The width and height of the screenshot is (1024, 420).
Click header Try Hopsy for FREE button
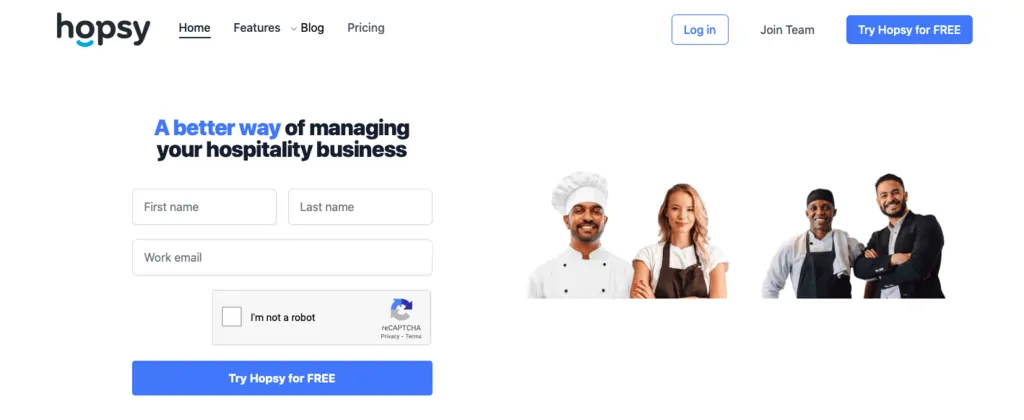pos(909,29)
